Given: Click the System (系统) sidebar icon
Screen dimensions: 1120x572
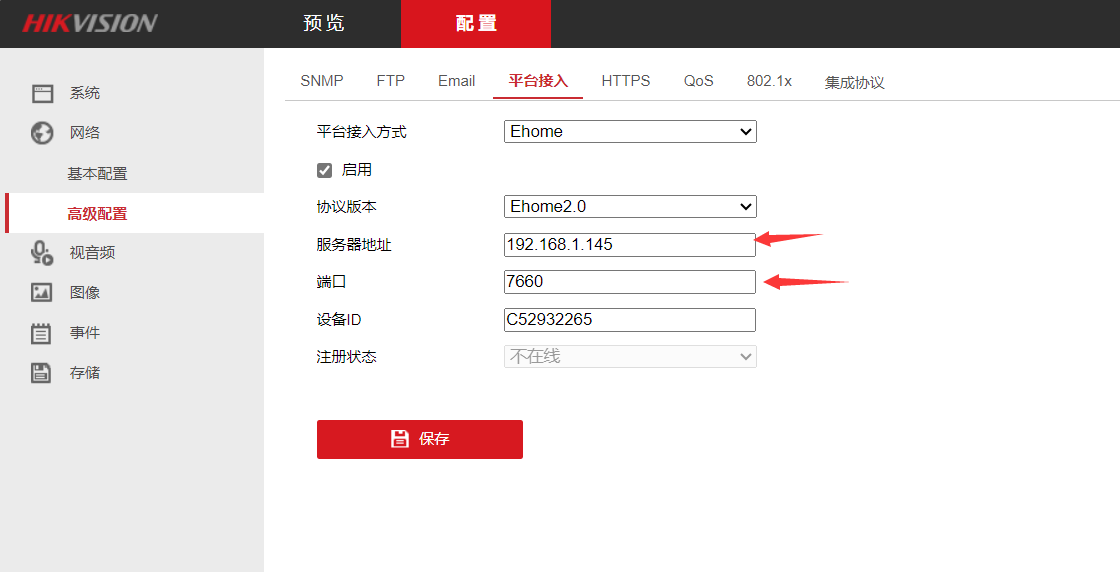Looking at the screenshot, I should 42,93.
